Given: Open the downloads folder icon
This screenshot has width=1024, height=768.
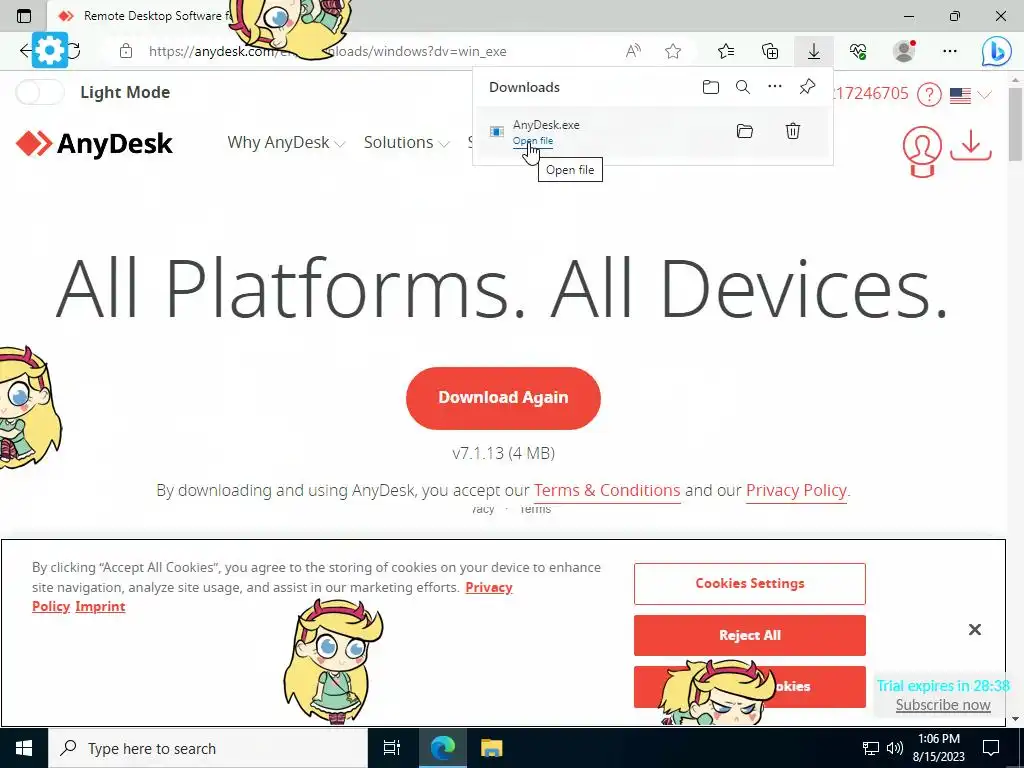Looking at the screenshot, I should pos(711,87).
